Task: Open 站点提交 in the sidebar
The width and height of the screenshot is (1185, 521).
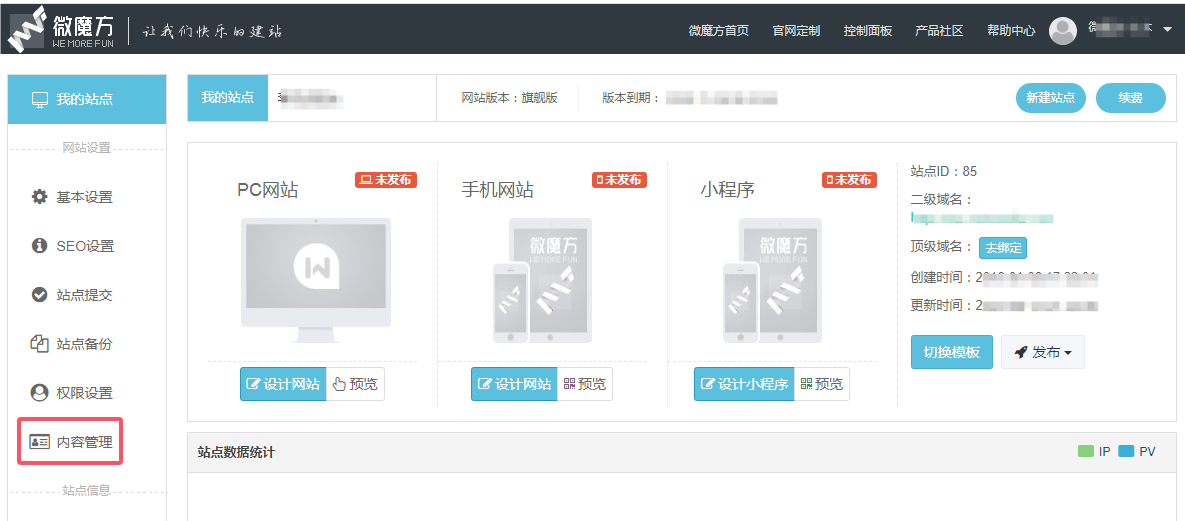Action: coord(85,296)
